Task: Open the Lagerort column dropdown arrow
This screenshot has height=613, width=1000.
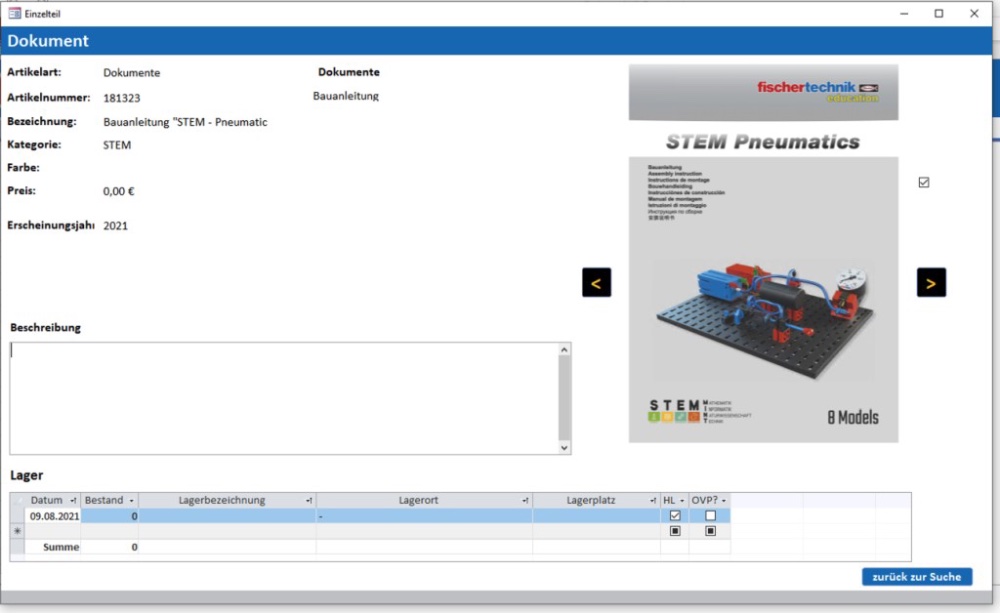Action: [525, 501]
